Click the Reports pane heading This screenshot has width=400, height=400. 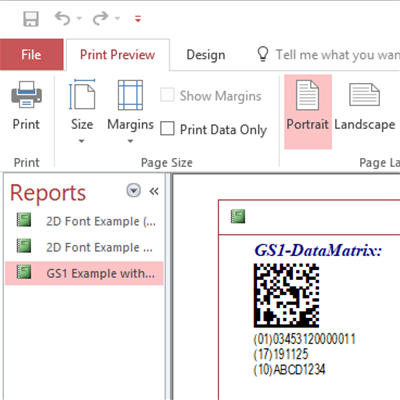point(48,193)
